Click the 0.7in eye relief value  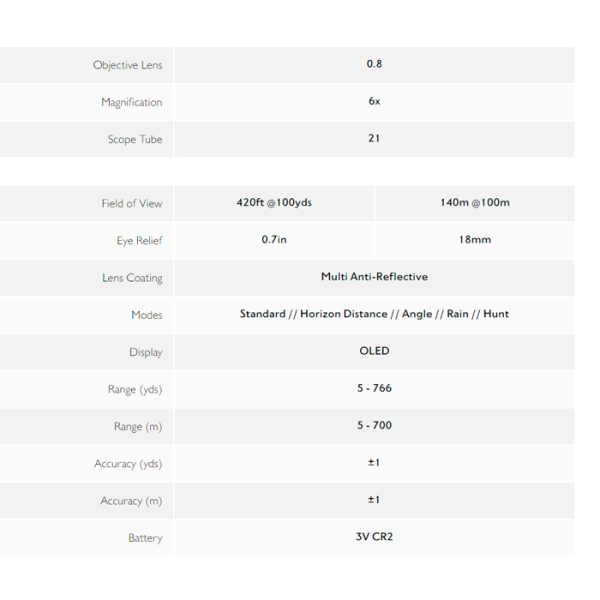[x=274, y=240]
